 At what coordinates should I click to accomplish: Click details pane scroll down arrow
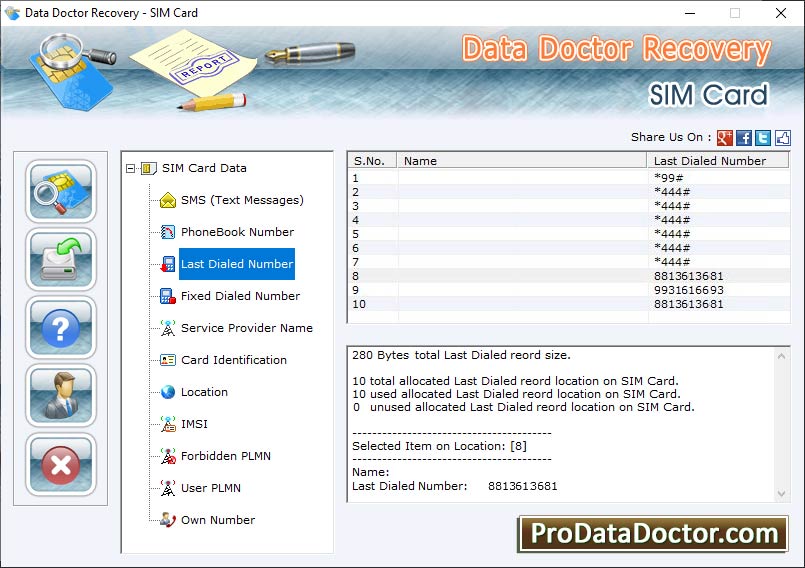781,494
